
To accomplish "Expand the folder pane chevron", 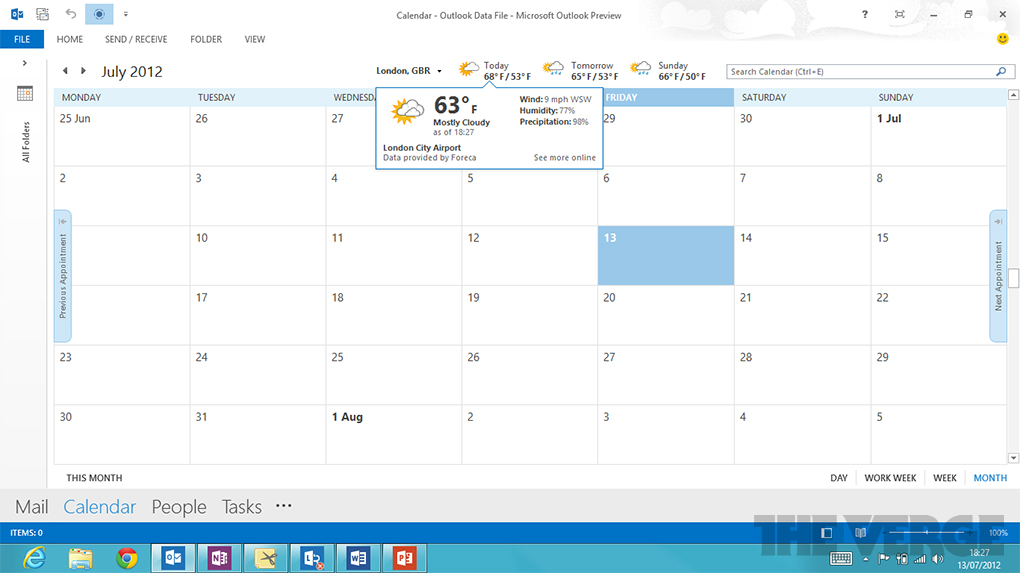I will coord(25,63).
